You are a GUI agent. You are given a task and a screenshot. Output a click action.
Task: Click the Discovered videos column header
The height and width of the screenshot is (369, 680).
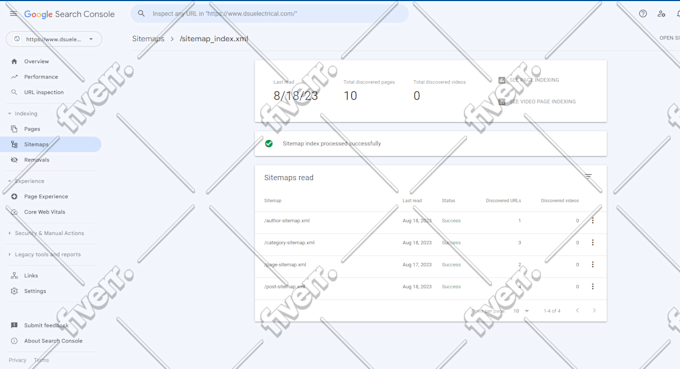560,201
